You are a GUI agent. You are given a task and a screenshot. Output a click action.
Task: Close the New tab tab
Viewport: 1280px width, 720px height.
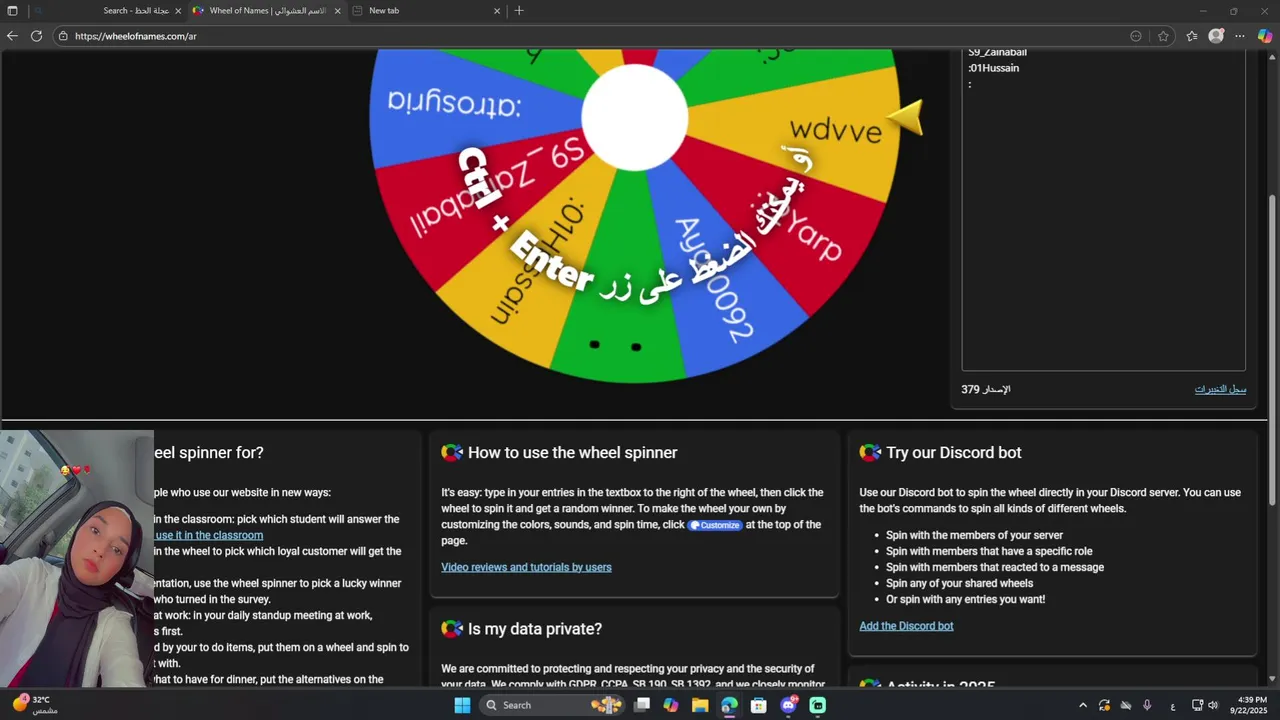click(x=497, y=11)
